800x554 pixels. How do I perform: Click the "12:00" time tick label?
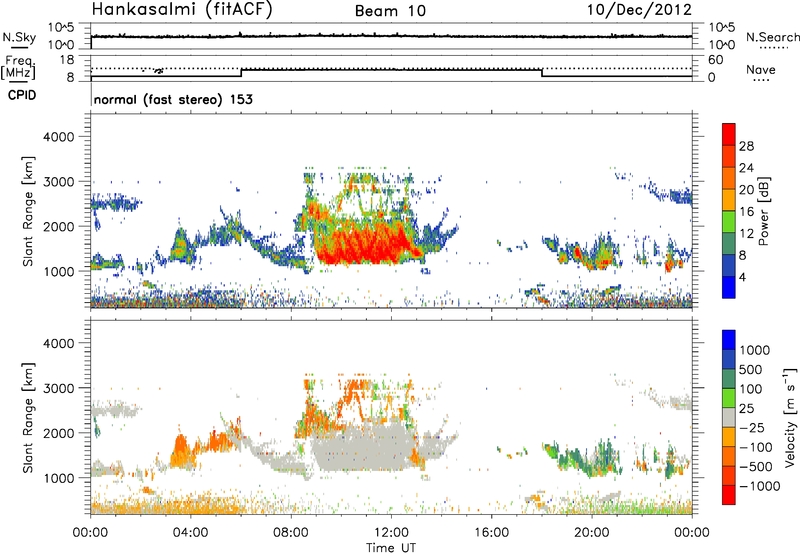(x=391, y=533)
